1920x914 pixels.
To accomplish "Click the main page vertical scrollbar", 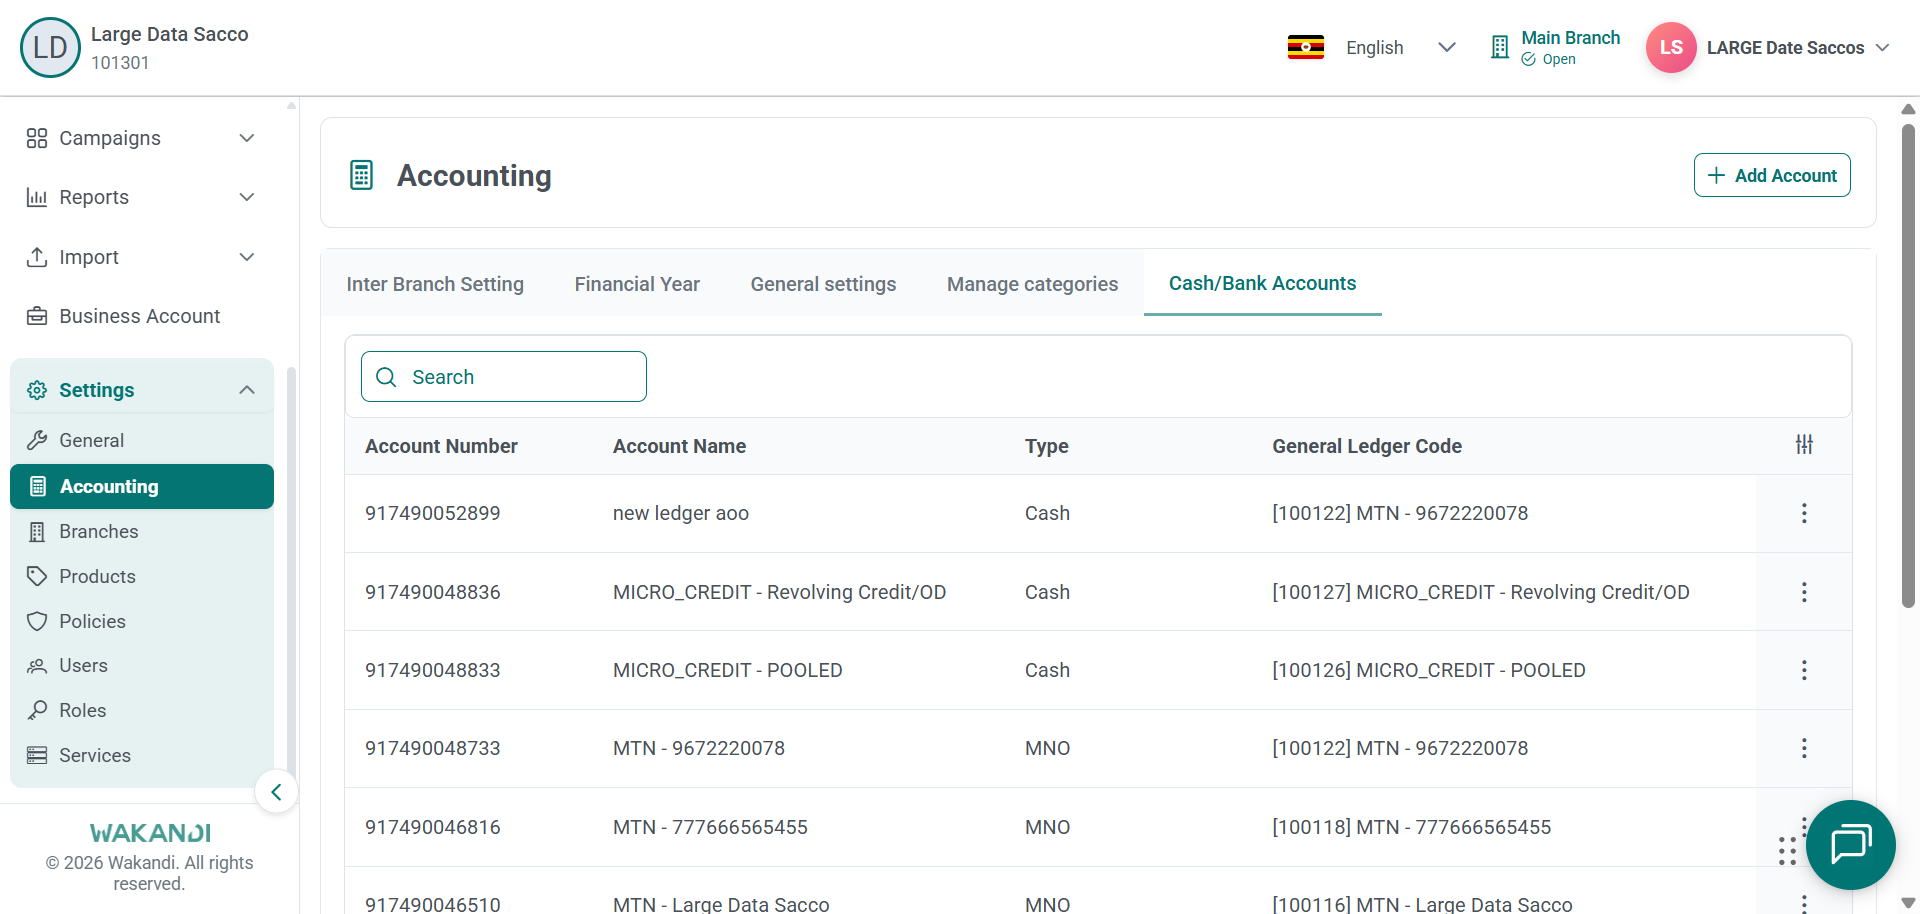I will tap(1908, 365).
